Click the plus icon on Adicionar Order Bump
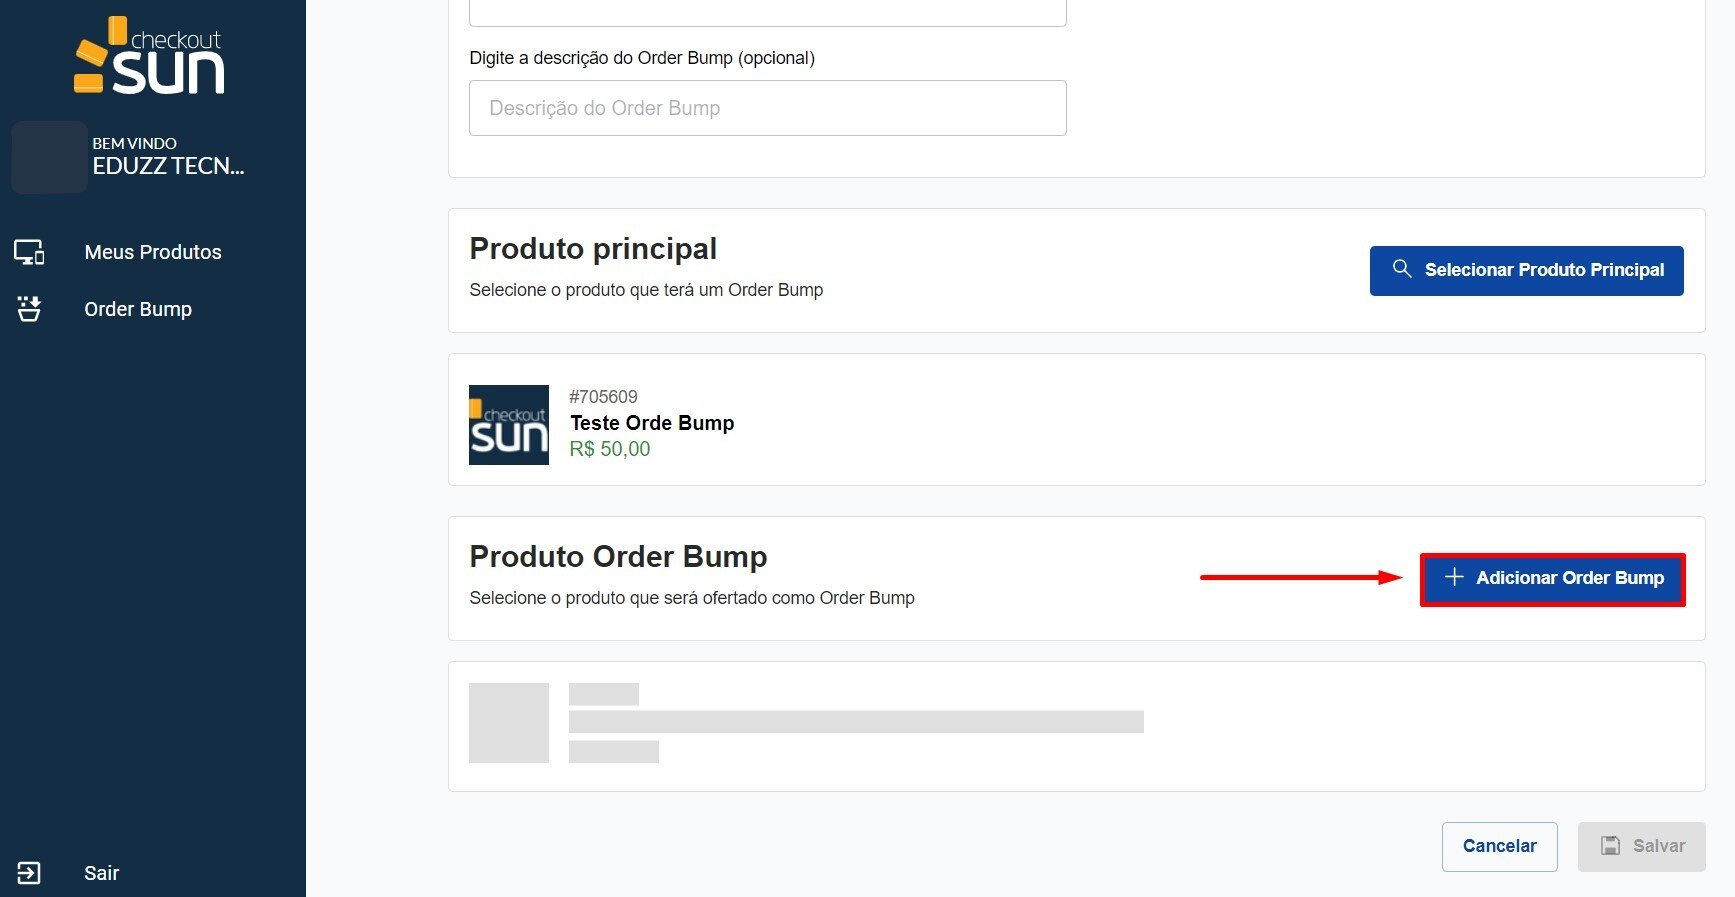The width and height of the screenshot is (1735, 897). tap(1454, 577)
